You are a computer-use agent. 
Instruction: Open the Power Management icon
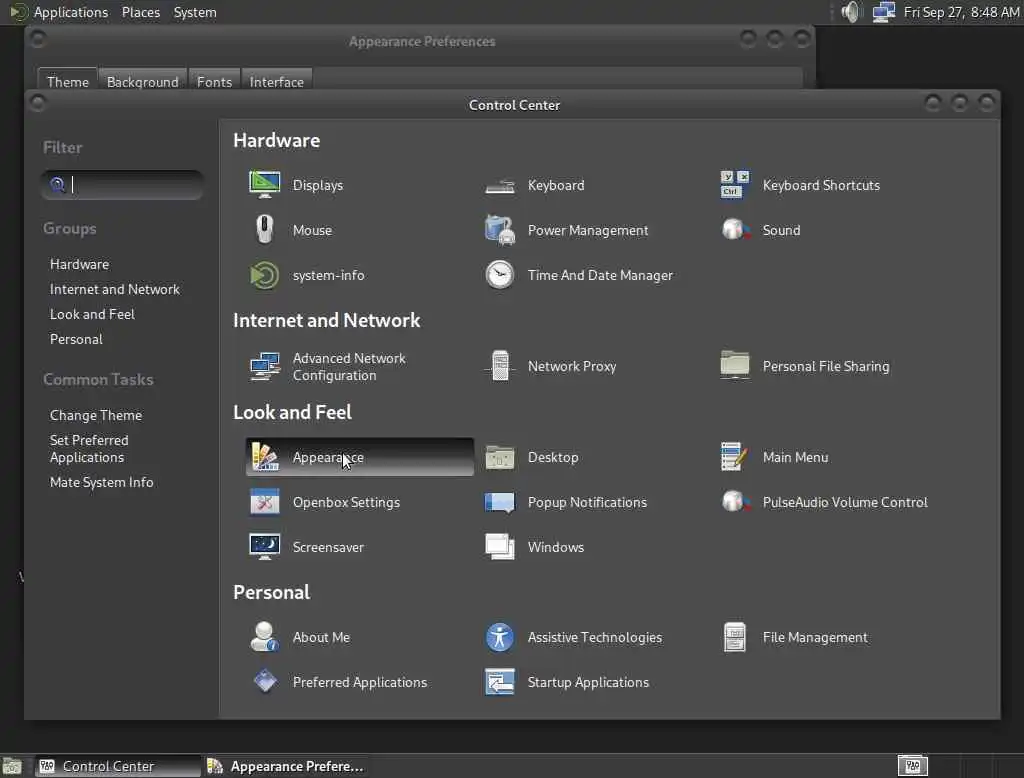500,230
